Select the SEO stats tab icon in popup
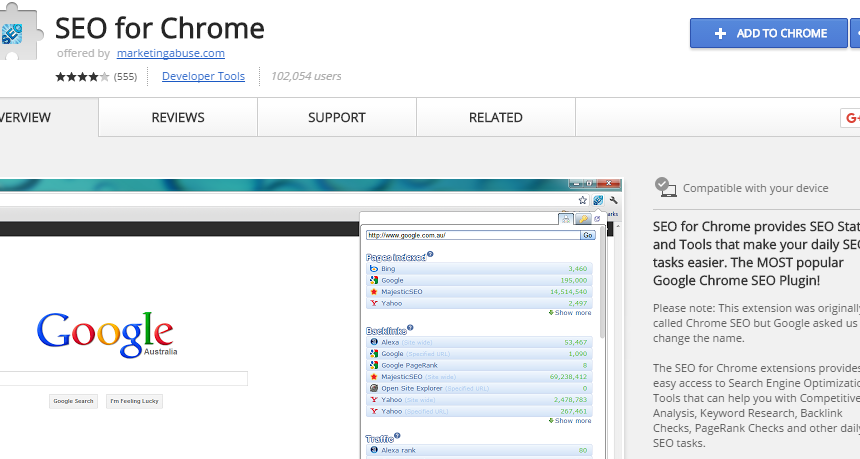860x459 pixels. [x=565, y=219]
